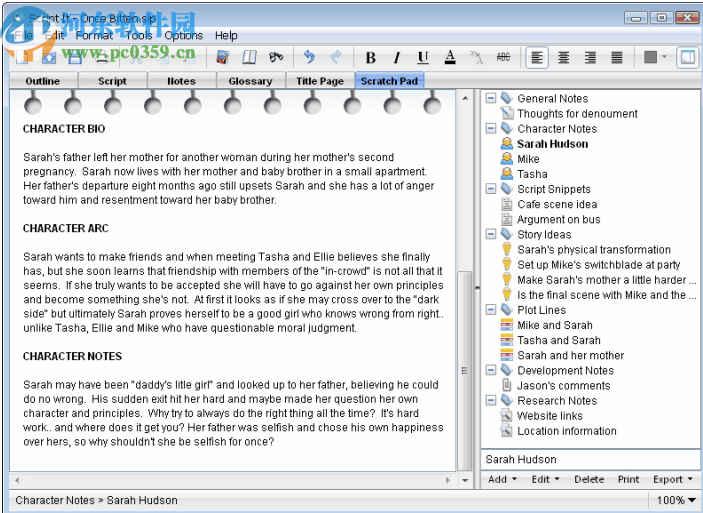The width and height of the screenshot is (703, 513).
Task: Click the Delete button
Action: click(589, 479)
